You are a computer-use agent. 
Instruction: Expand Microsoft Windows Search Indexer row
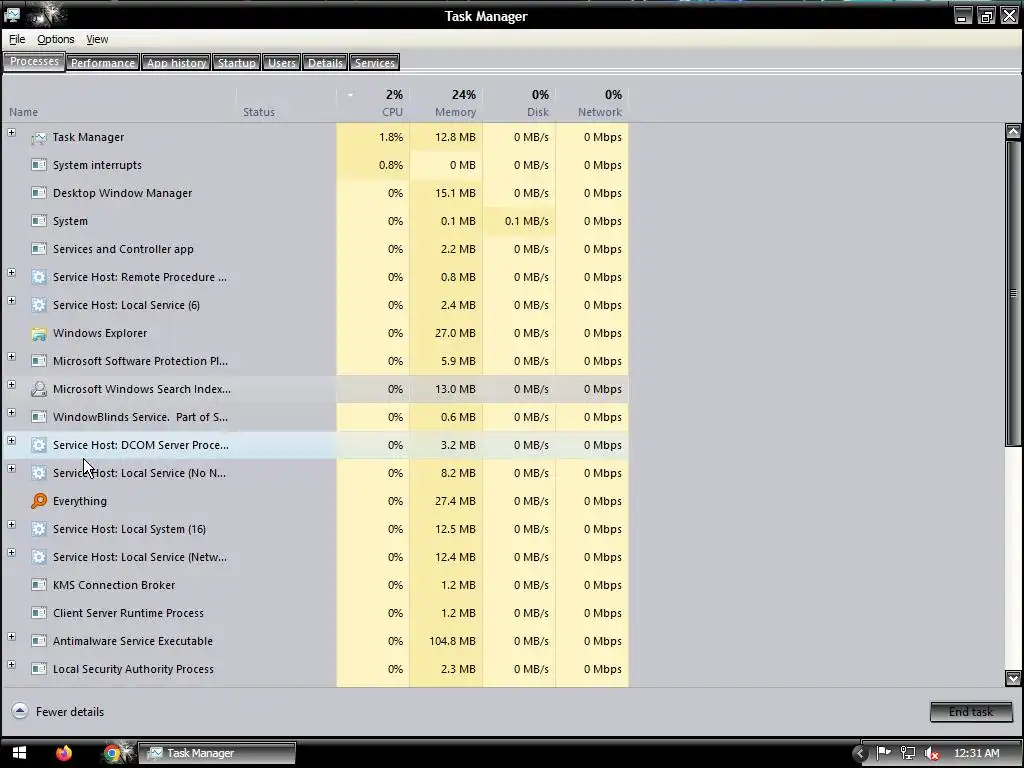pyautogui.click(x=11, y=385)
